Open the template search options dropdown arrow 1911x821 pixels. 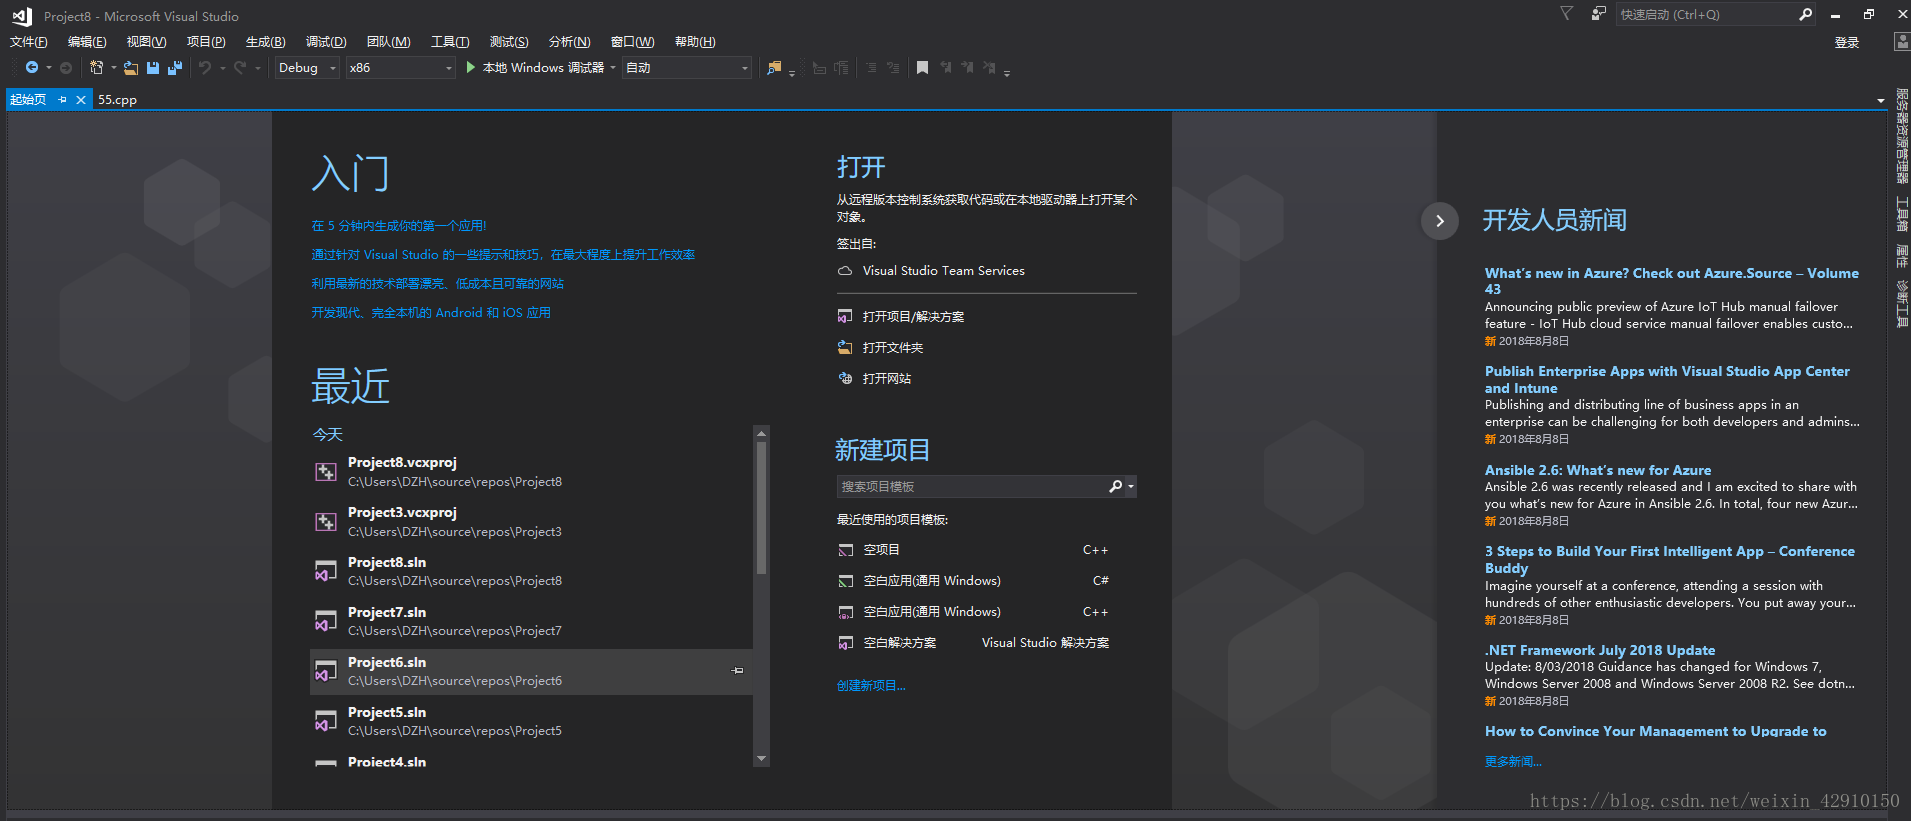[1131, 487]
